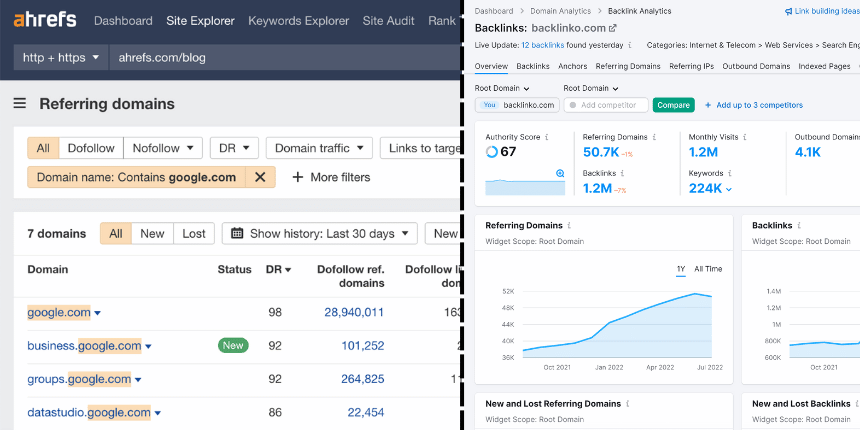Click info icon on New and Lost Referring Domains
The height and width of the screenshot is (430, 860).
pos(627,403)
